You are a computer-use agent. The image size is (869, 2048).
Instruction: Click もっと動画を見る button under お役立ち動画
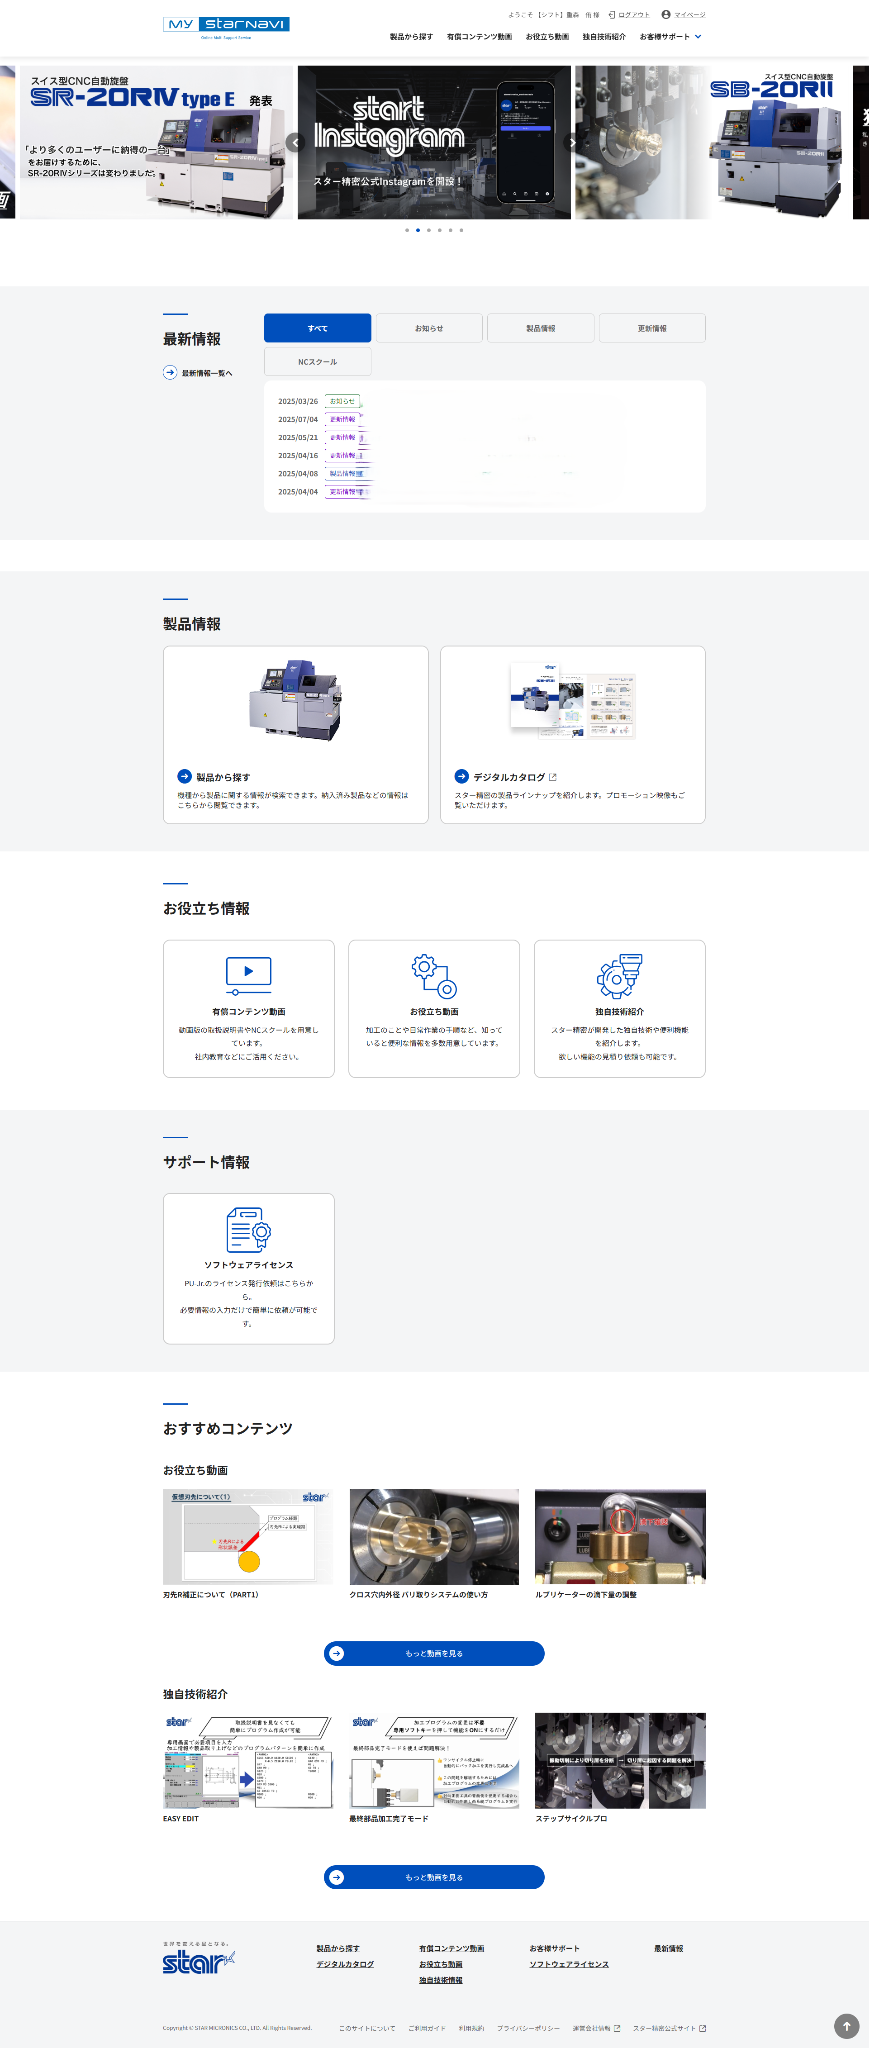coord(434,1653)
